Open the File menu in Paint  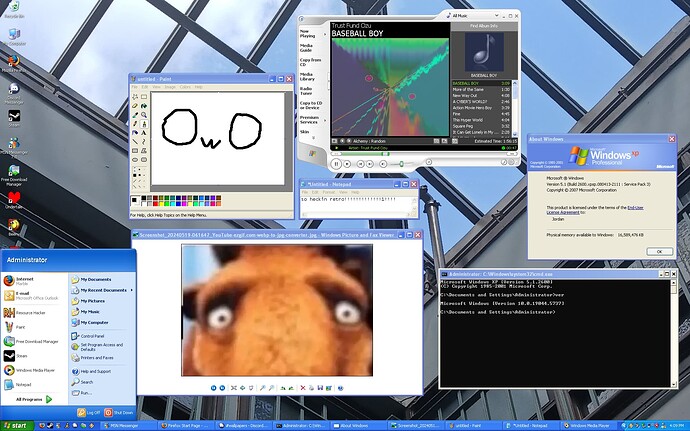pos(135,87)
